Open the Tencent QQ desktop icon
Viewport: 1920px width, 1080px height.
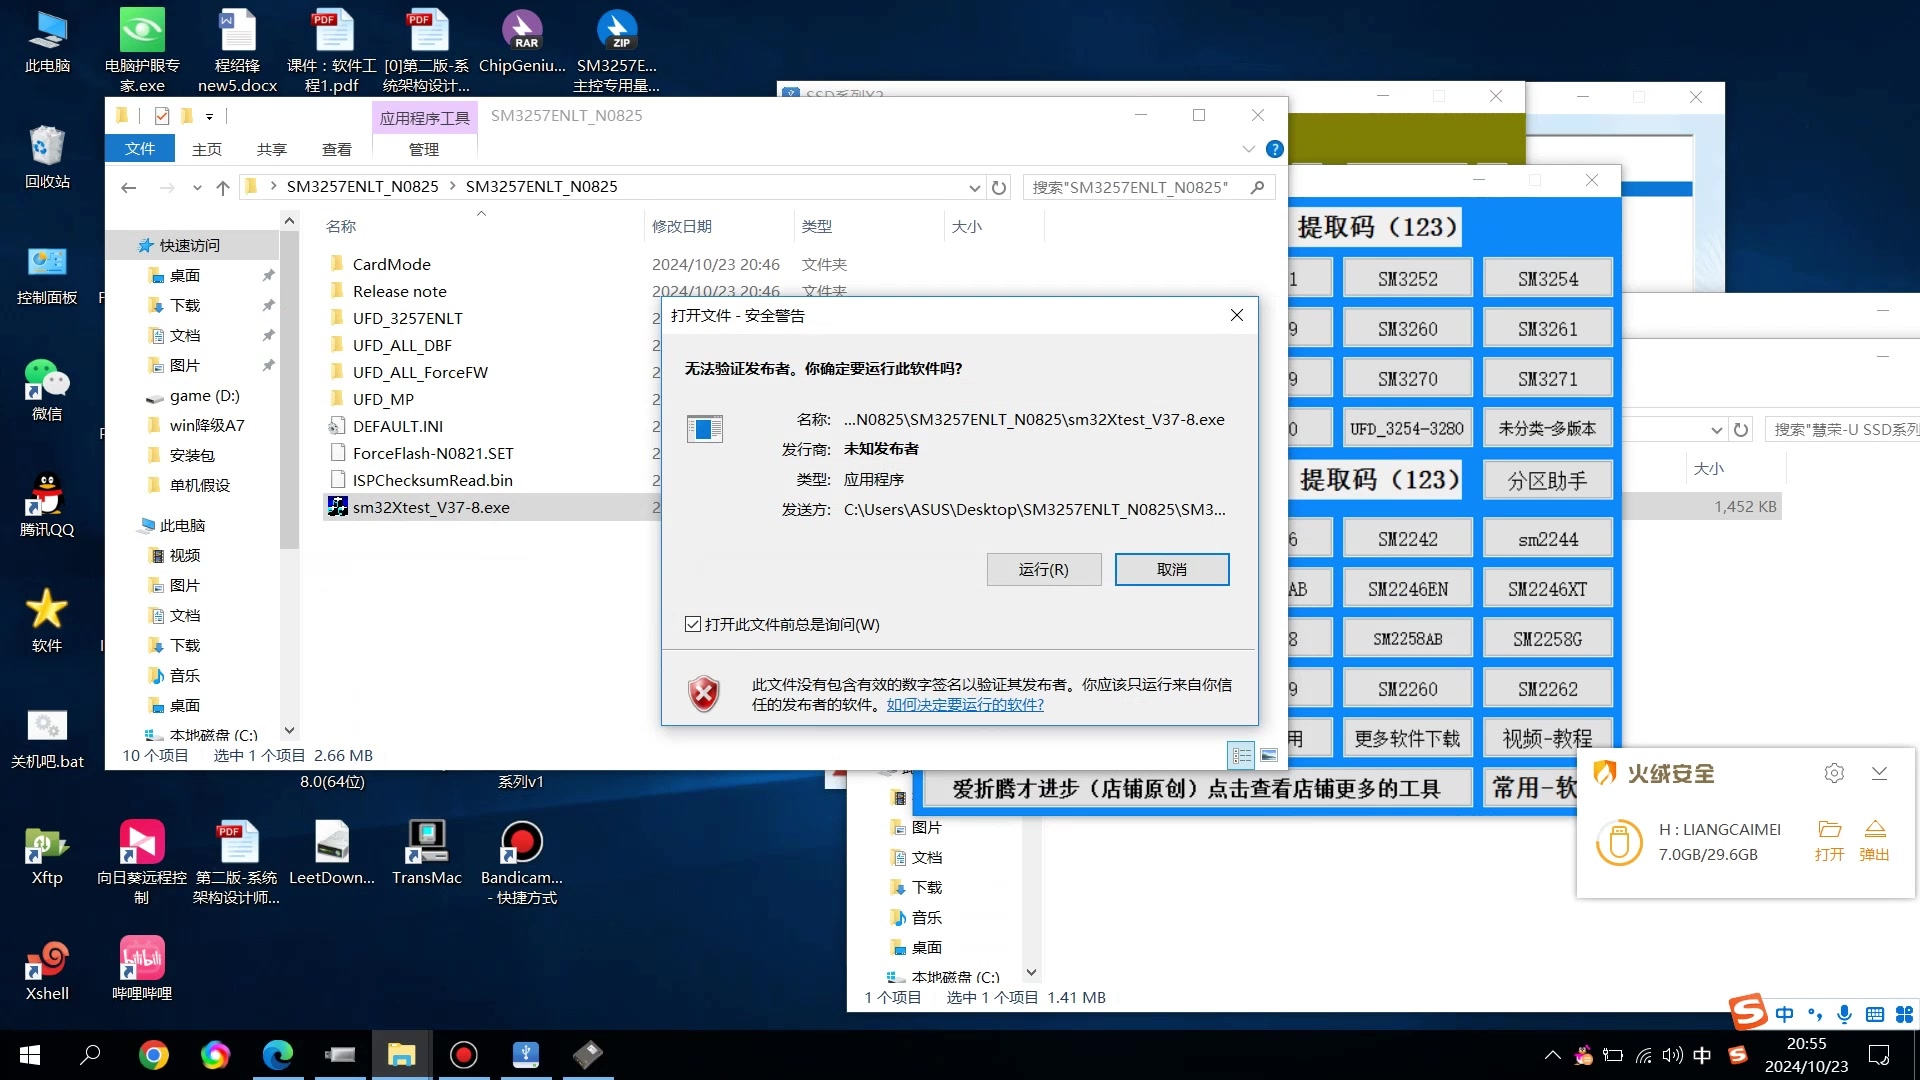(x=47, y=505)
